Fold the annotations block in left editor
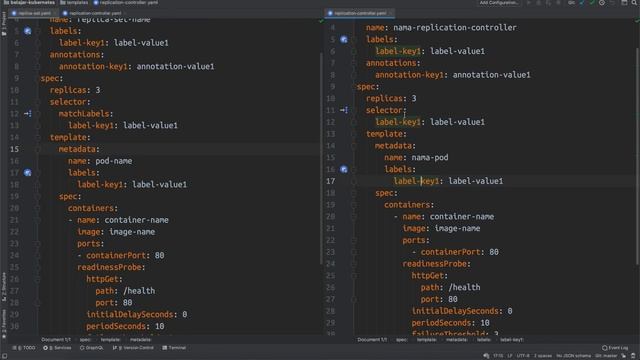640x360 pixels. 37,55
